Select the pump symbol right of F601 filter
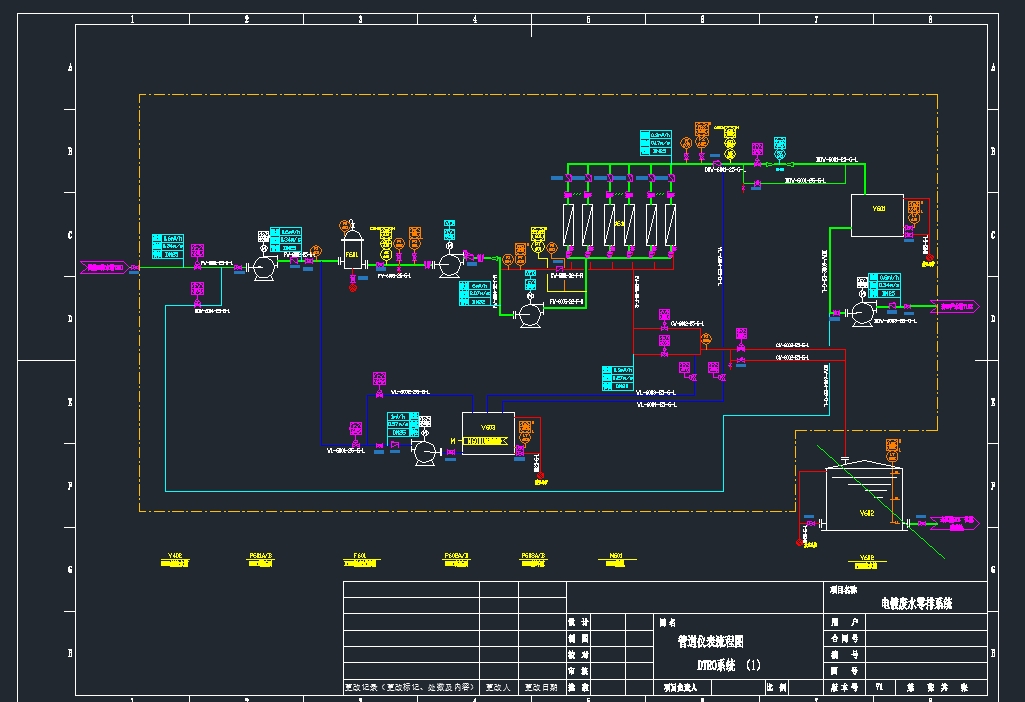The width and height of the screenshot is (1025, 702). [450, 265]
